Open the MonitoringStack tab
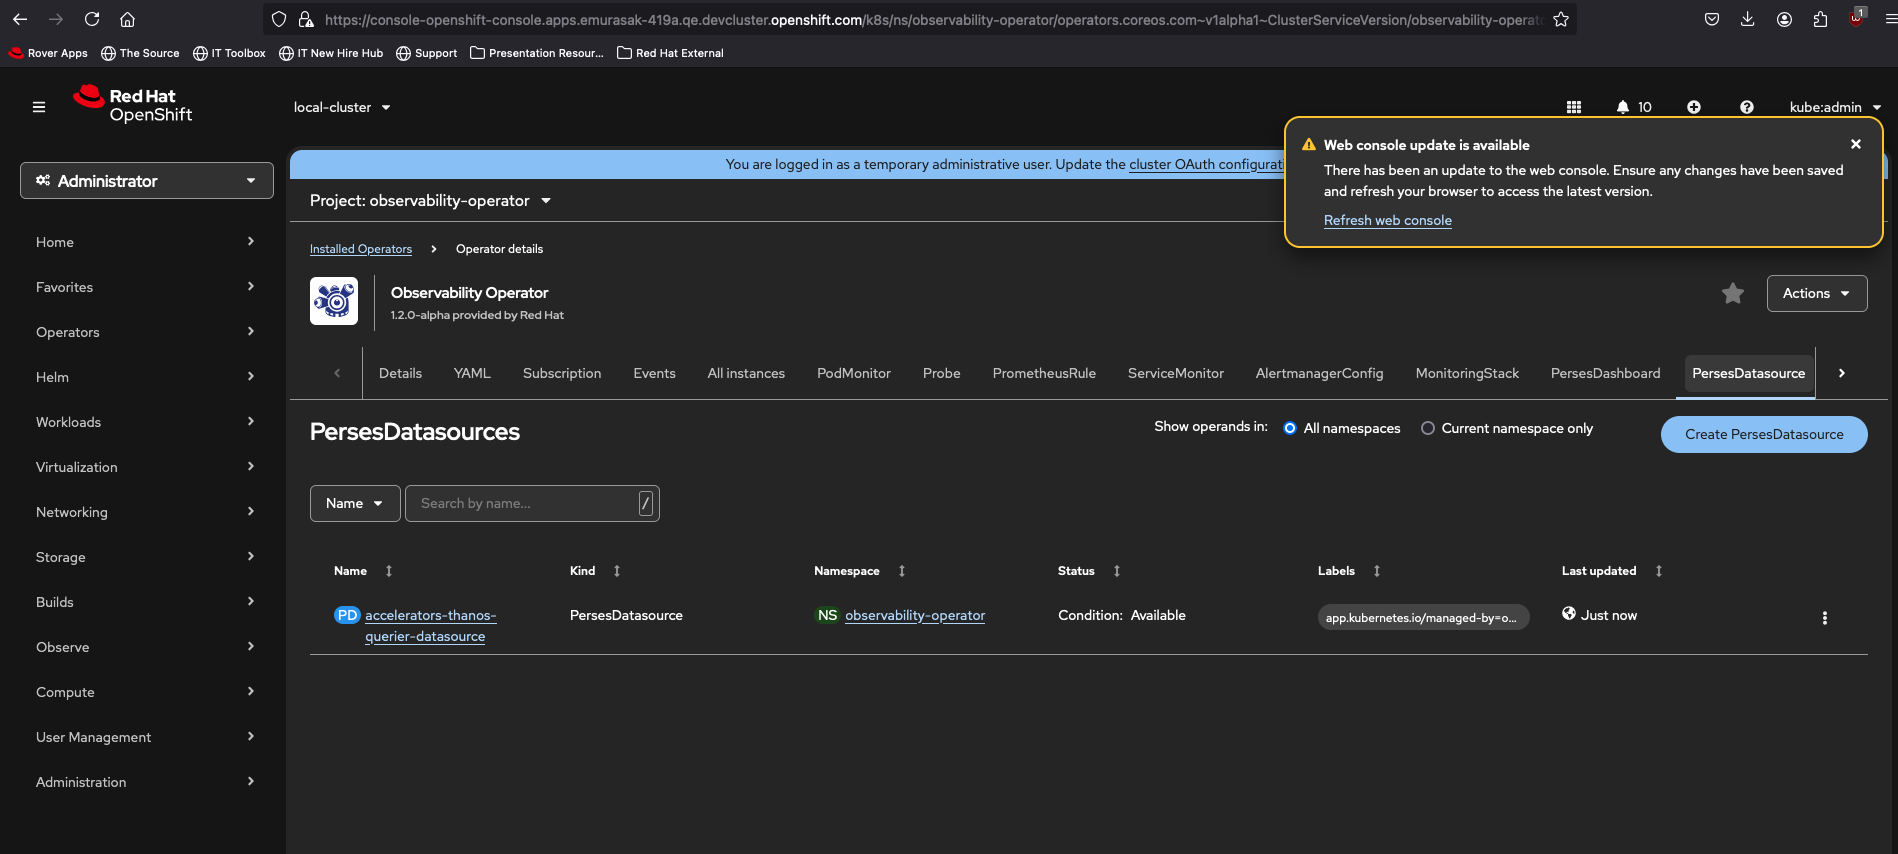 point(1467,373)
